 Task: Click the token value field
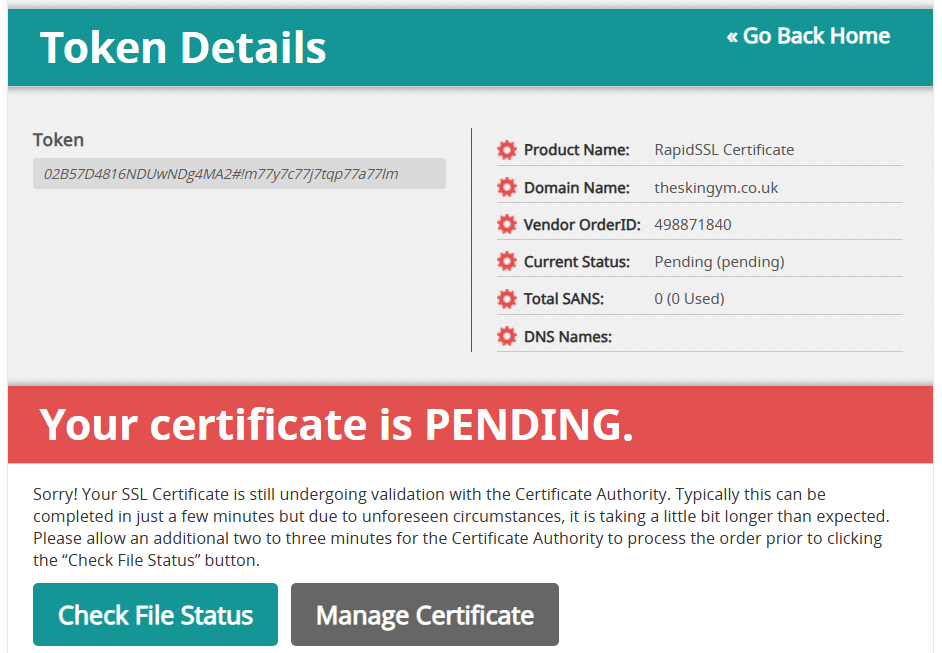coord(239,174)
